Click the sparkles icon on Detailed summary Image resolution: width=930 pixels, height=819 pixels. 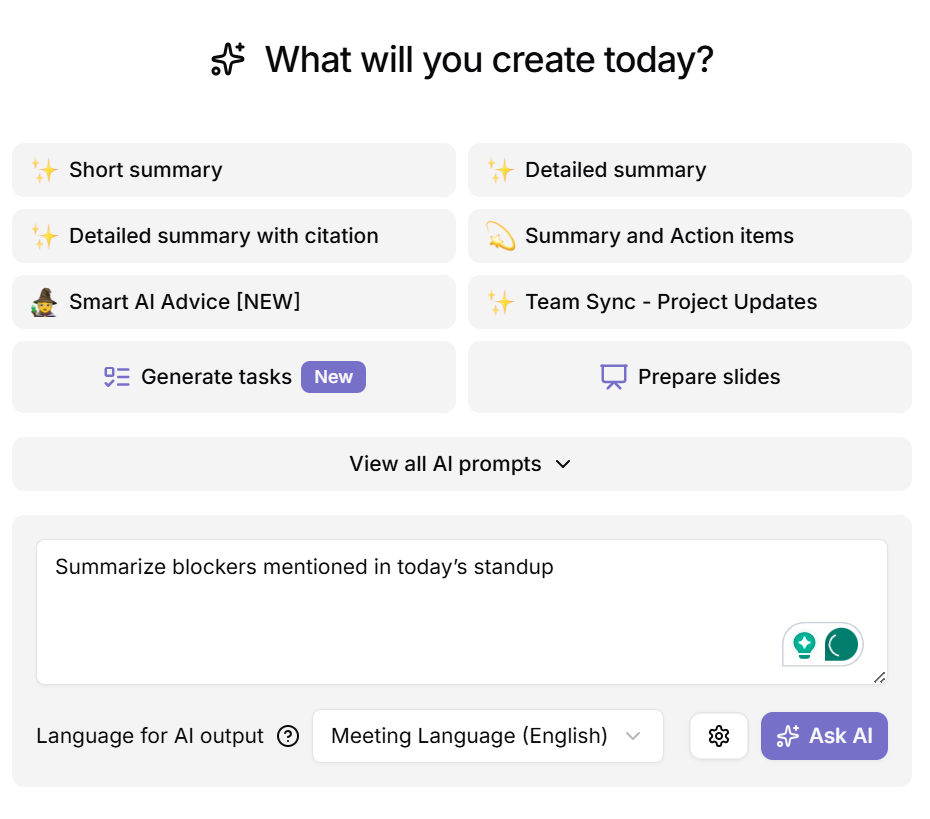501,170
